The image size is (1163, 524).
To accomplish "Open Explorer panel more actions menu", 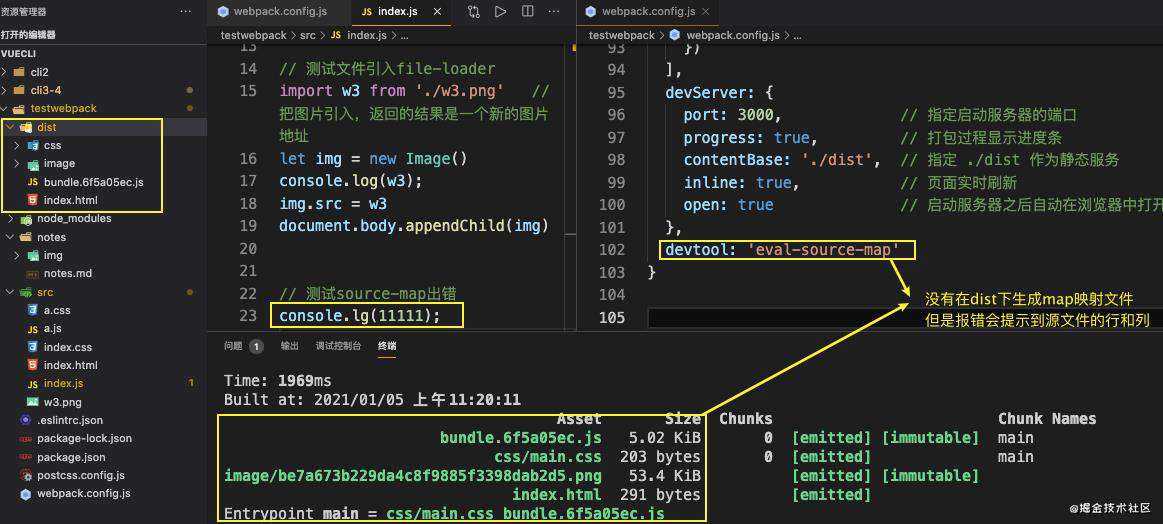I will [x=185, y=12].
